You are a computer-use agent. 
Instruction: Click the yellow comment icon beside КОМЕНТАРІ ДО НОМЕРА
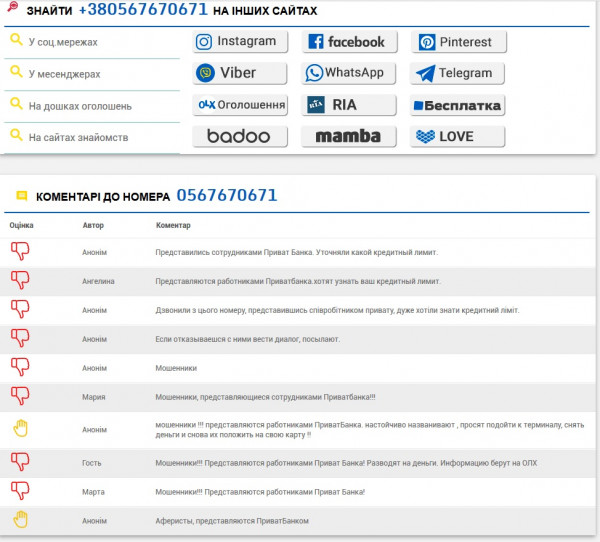tap(22, 196)
